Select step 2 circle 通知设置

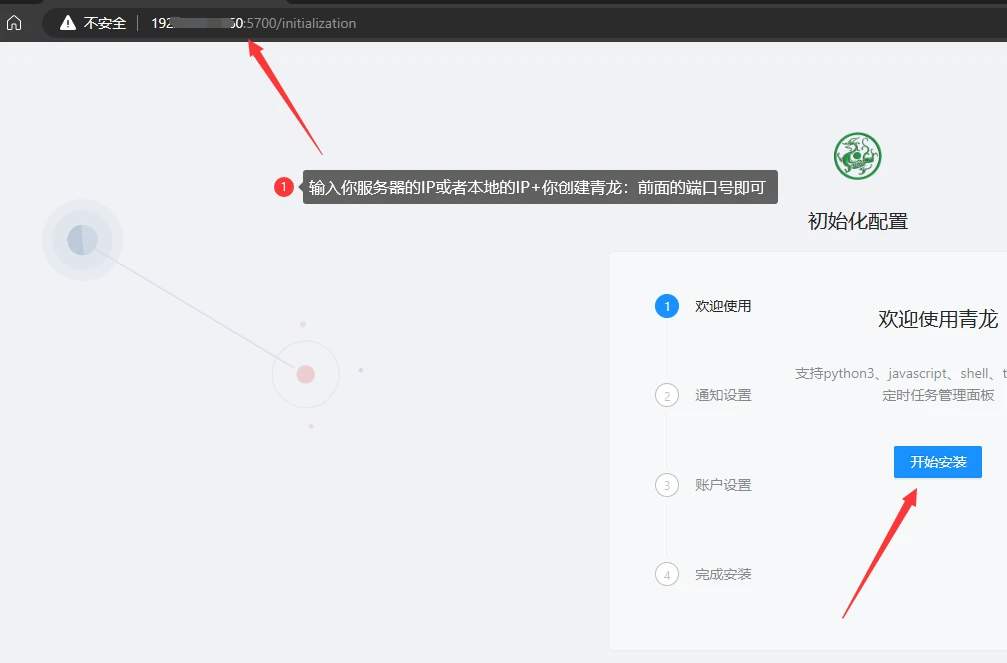click(x=667, y=395)
